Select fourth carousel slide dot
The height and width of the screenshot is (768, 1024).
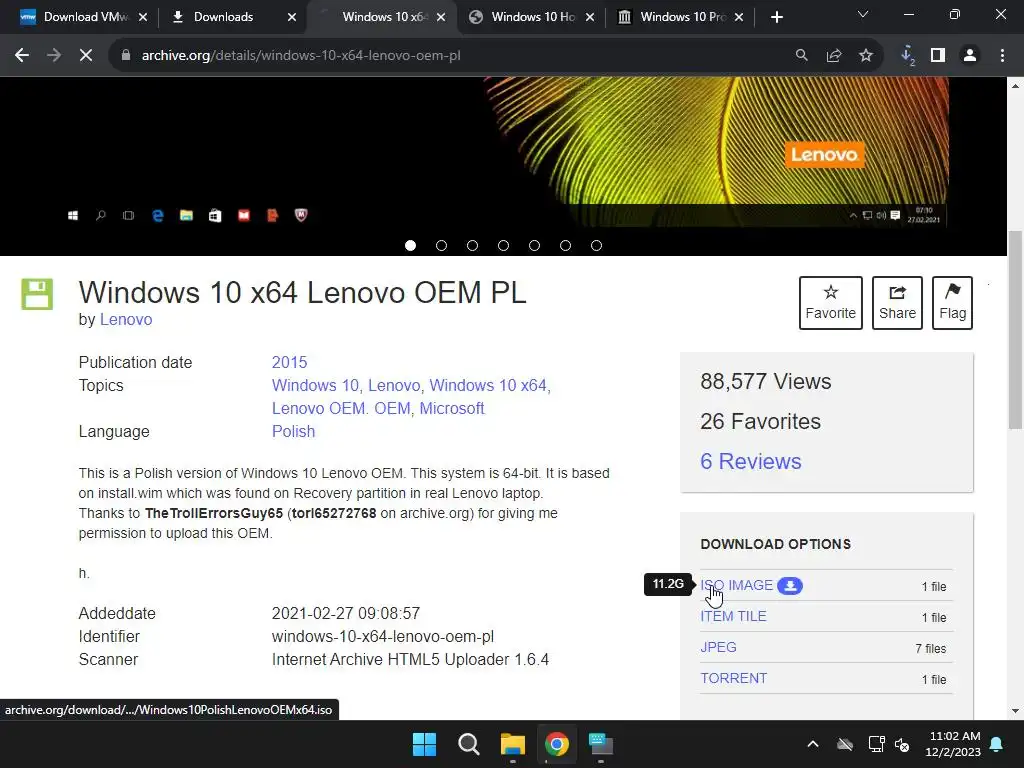click(x=504, y=246)
